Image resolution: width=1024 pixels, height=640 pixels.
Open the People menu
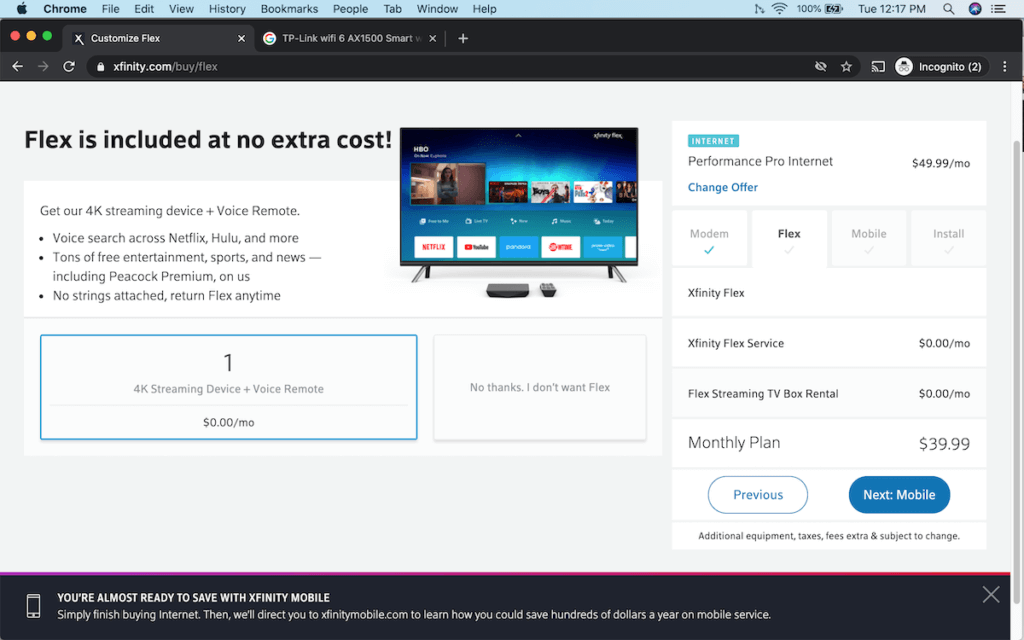350,8
